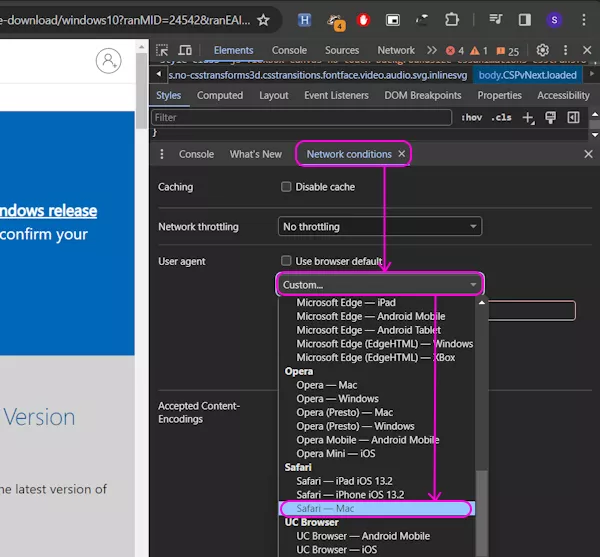Open the Chrome extensions puzzle icon
Viewport: 600px width, 557px height.
click(x=452, y=19)
